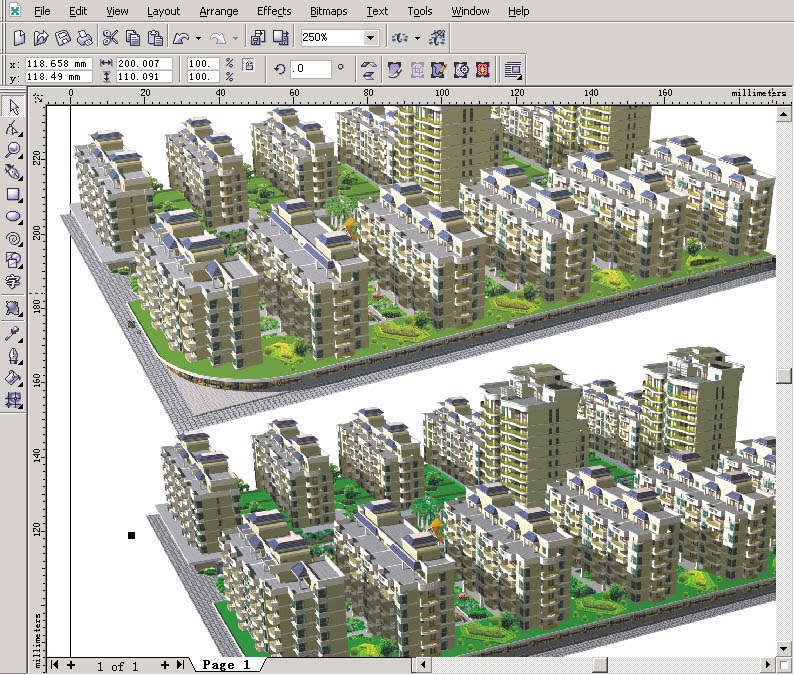The height and width of the screenshot is (675, 794).
Task: Open the Tools menu
Action: tap(420, 11)
